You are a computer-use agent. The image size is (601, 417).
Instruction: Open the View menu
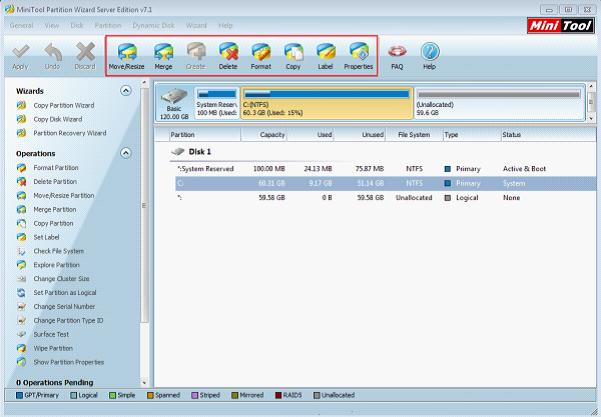(52, 26)
